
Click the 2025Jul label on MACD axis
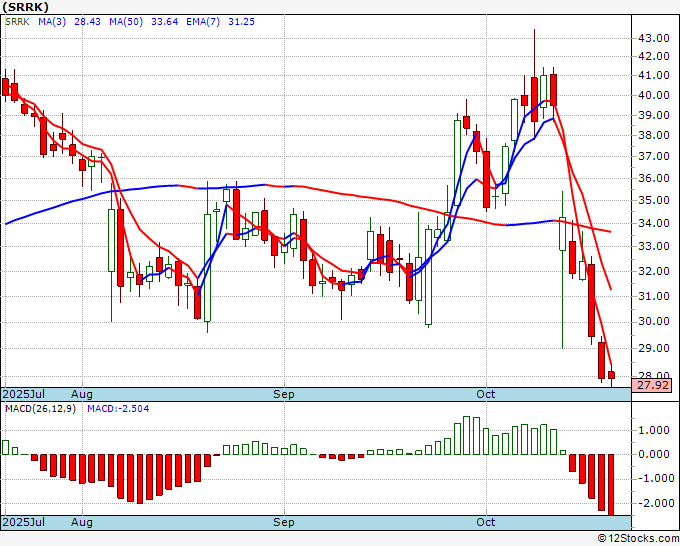tap(23, 522)
